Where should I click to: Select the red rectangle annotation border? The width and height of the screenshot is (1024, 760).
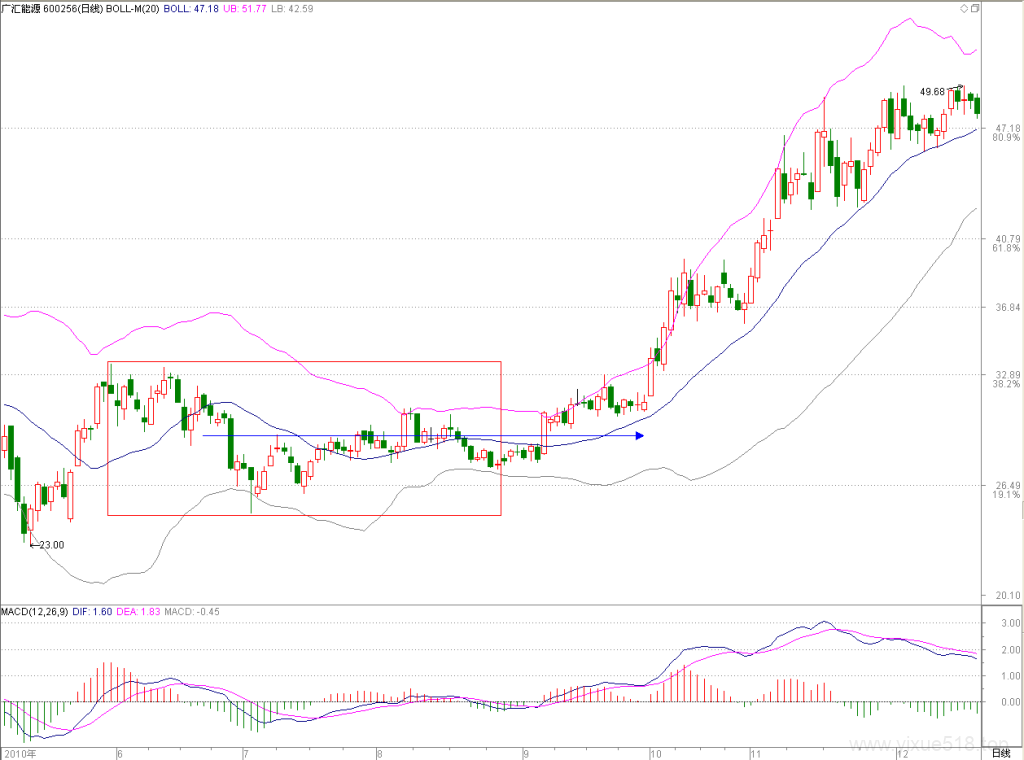(304, 362)
